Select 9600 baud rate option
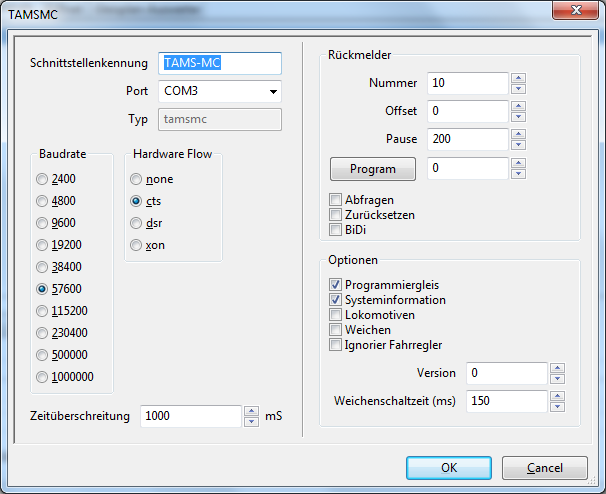 [x=42, y=223]
